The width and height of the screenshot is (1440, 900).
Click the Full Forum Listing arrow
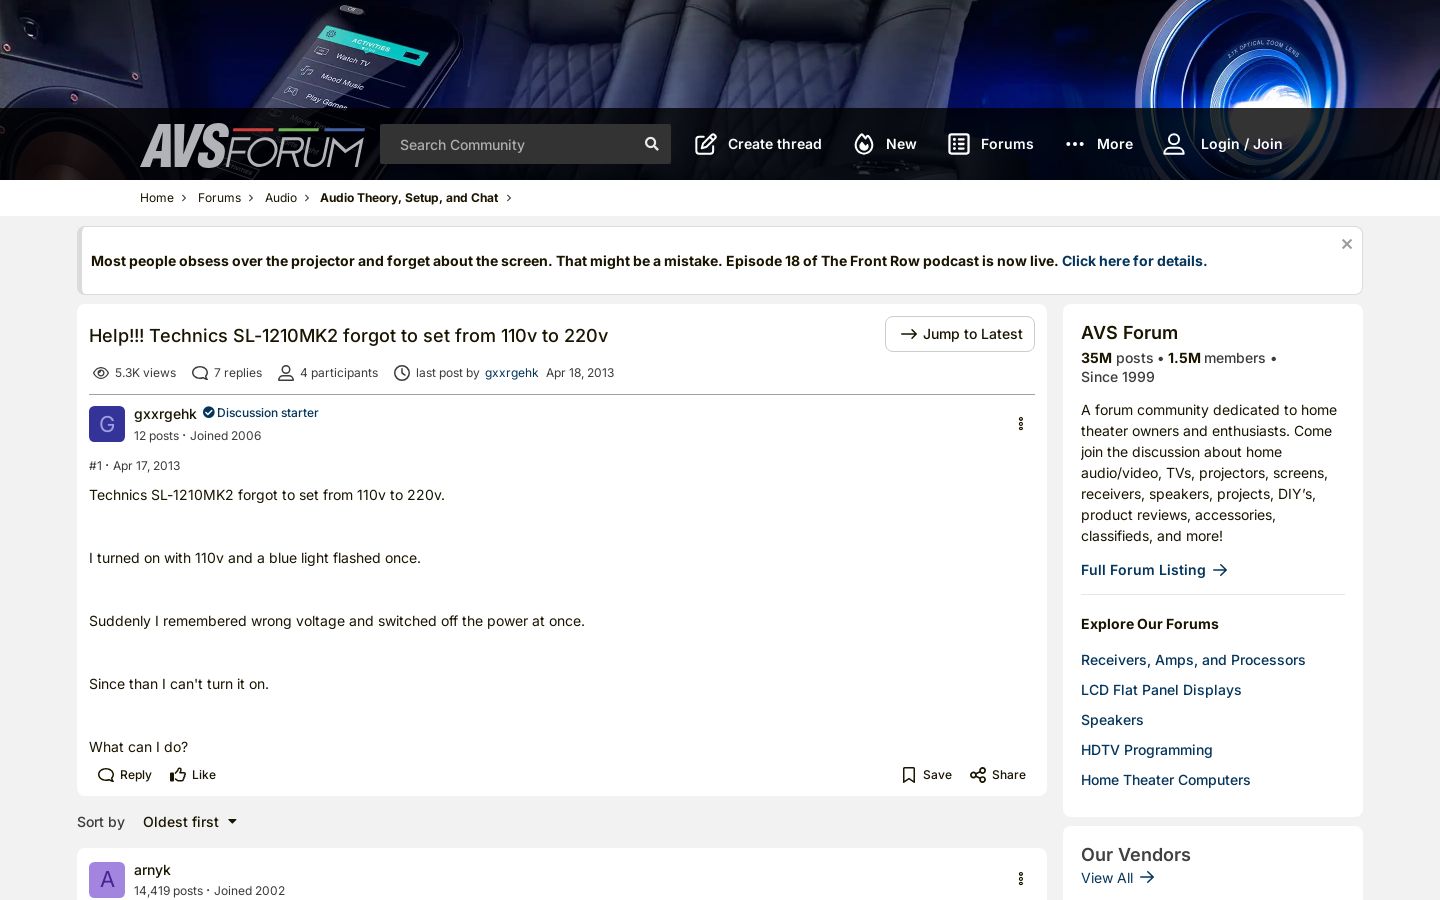pos(1220,570)
